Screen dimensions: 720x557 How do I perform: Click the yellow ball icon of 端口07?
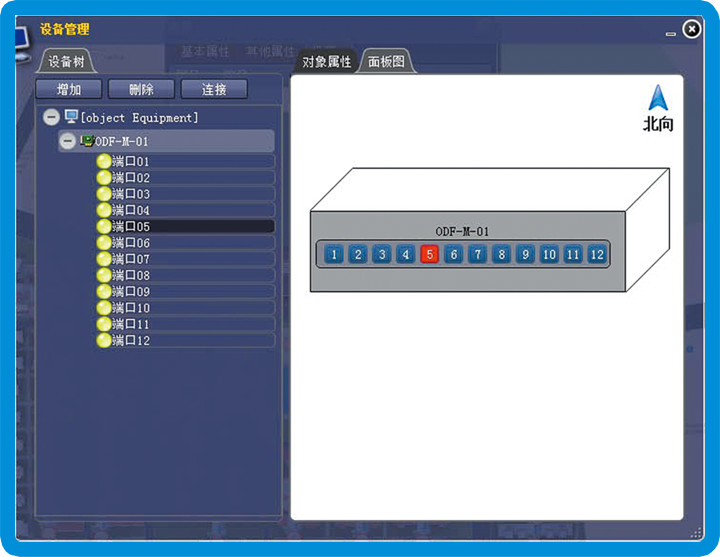pos(104,259)
